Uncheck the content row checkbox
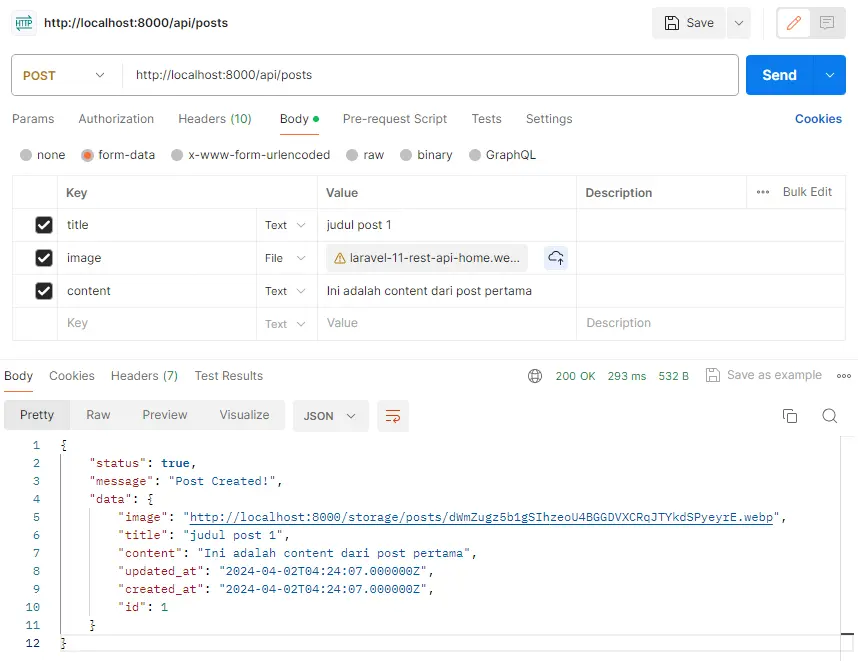The image size is (858, 661). (x=44, y=291)
